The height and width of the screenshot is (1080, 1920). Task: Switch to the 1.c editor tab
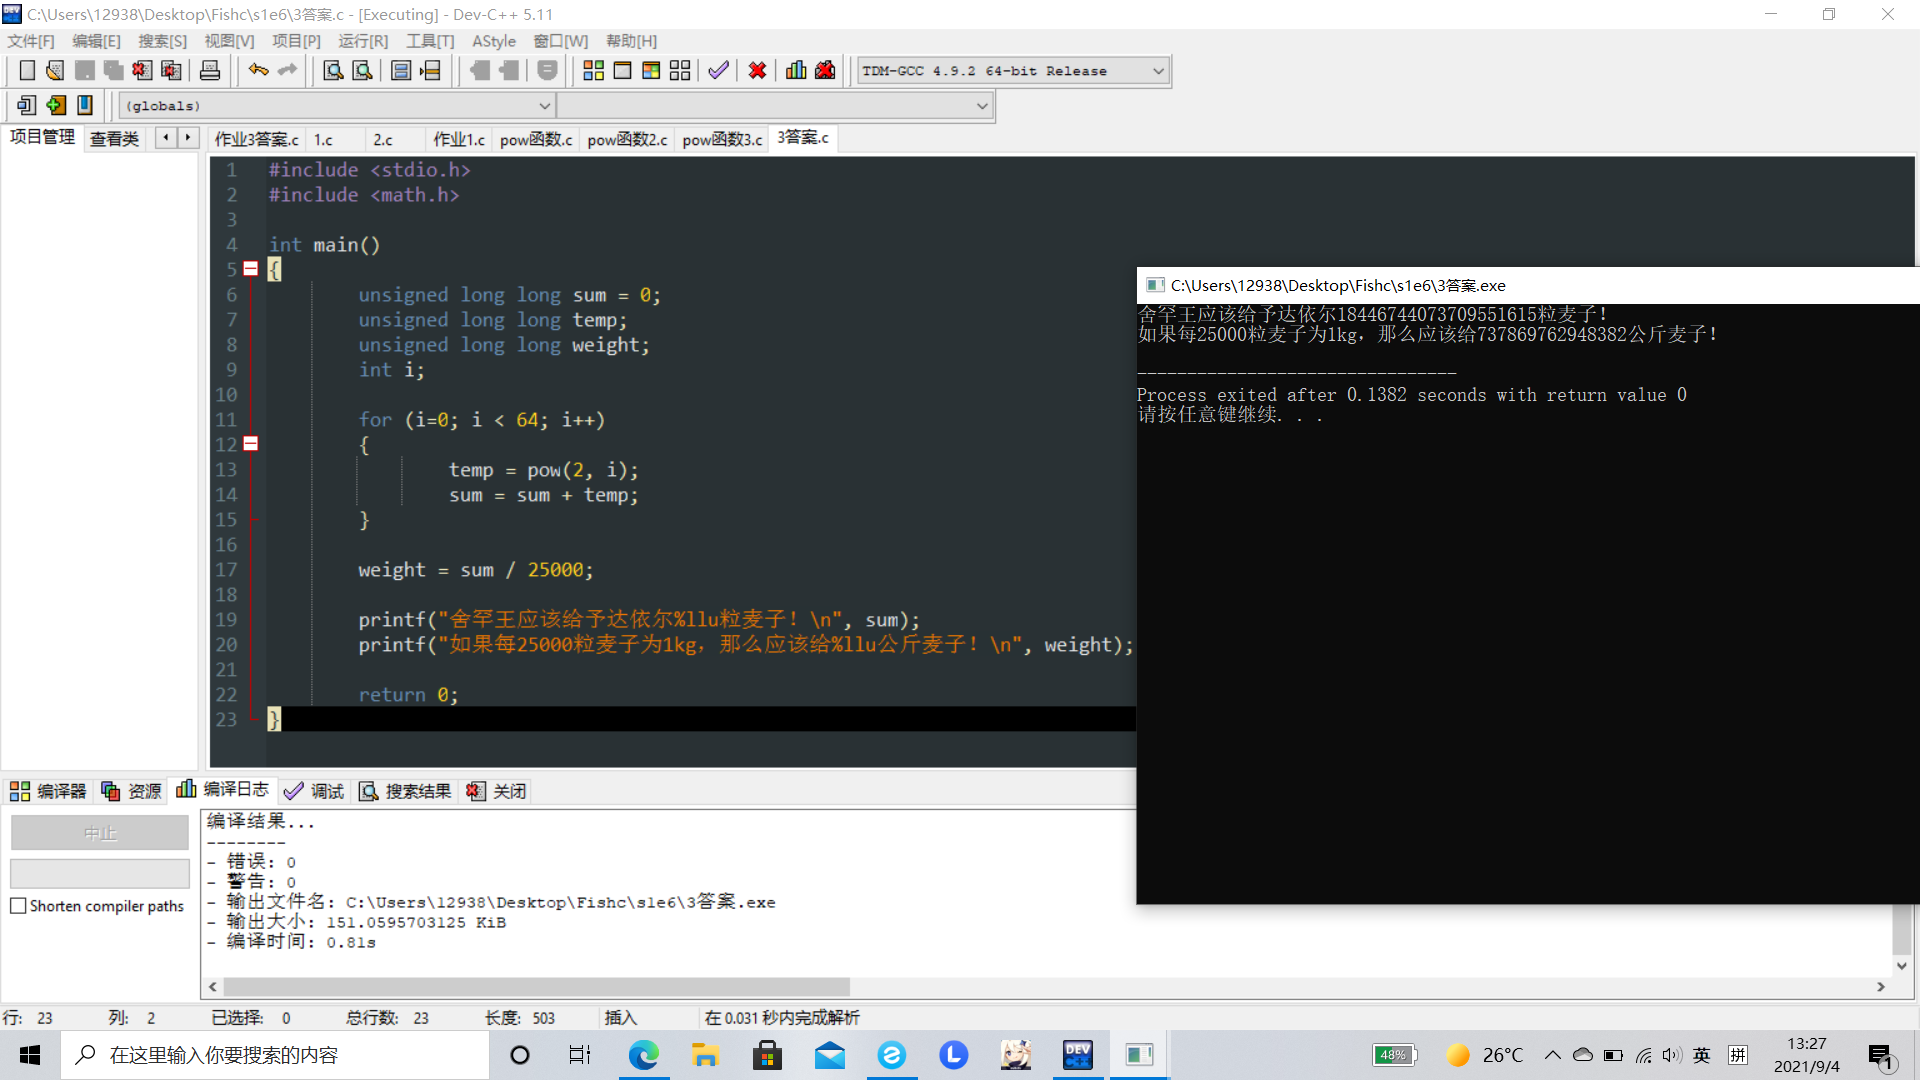323,139
